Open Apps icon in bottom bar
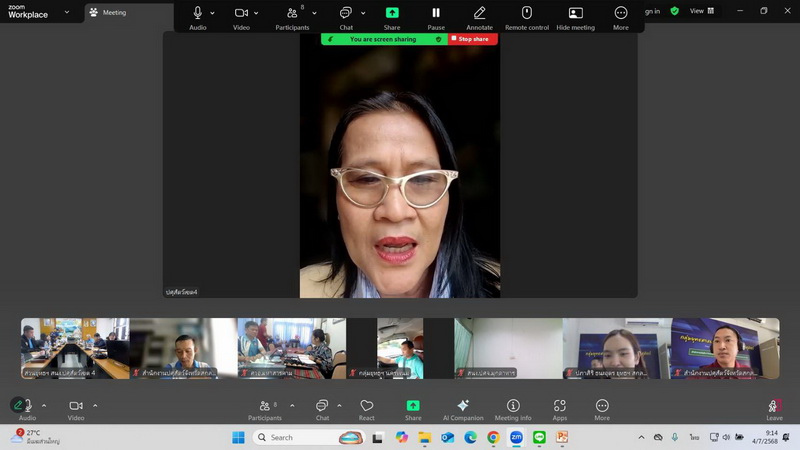This screenshot has width=800, height=450. coord(560,406)
